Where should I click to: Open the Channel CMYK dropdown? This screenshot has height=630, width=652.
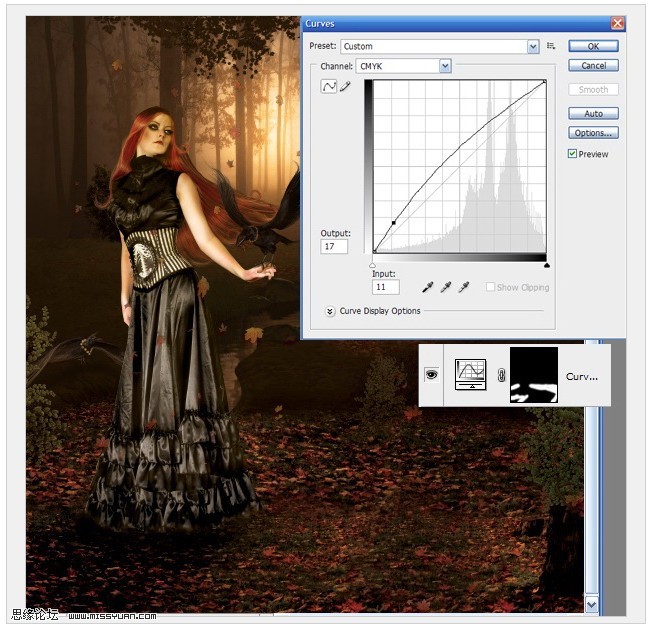[445, 66]
